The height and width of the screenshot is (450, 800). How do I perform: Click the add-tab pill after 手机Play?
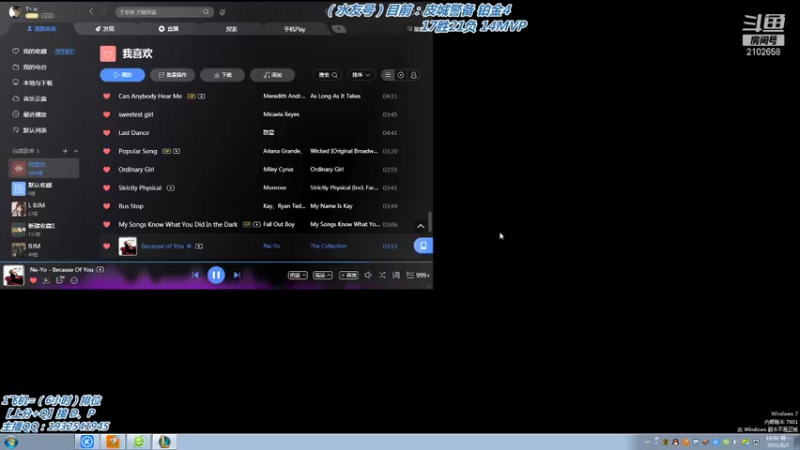(339, 29)
